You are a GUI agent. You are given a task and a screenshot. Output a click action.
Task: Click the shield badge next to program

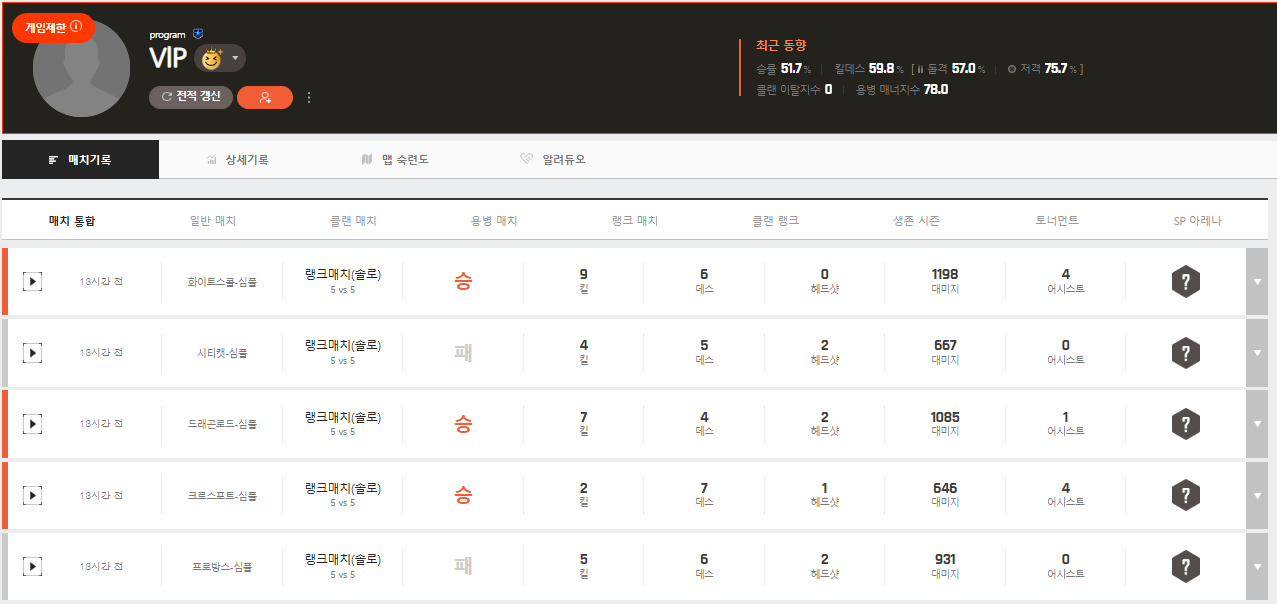click(x=197, y=34)
